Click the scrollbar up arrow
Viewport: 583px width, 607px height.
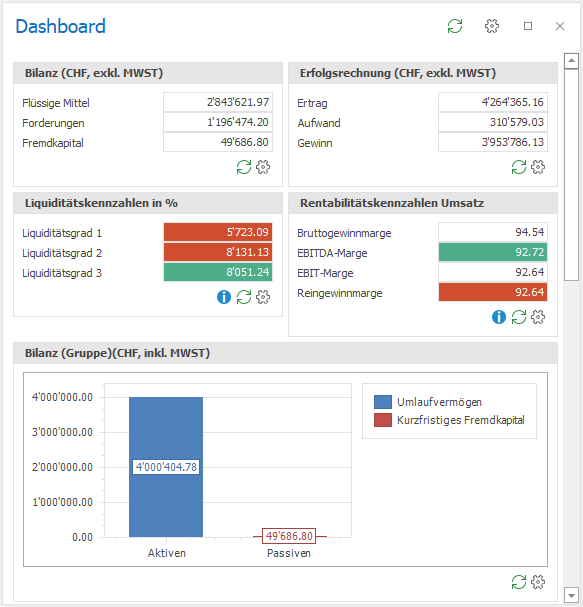coord(571,61)
